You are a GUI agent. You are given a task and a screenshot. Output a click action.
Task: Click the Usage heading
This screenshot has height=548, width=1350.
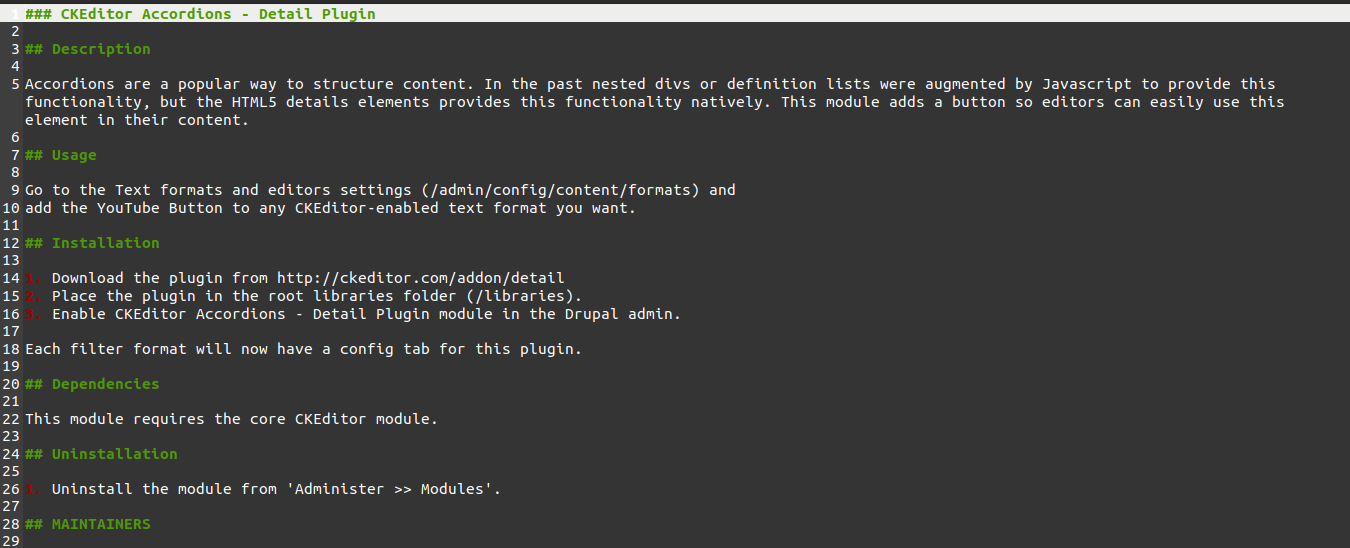click(x=74, y=155)
